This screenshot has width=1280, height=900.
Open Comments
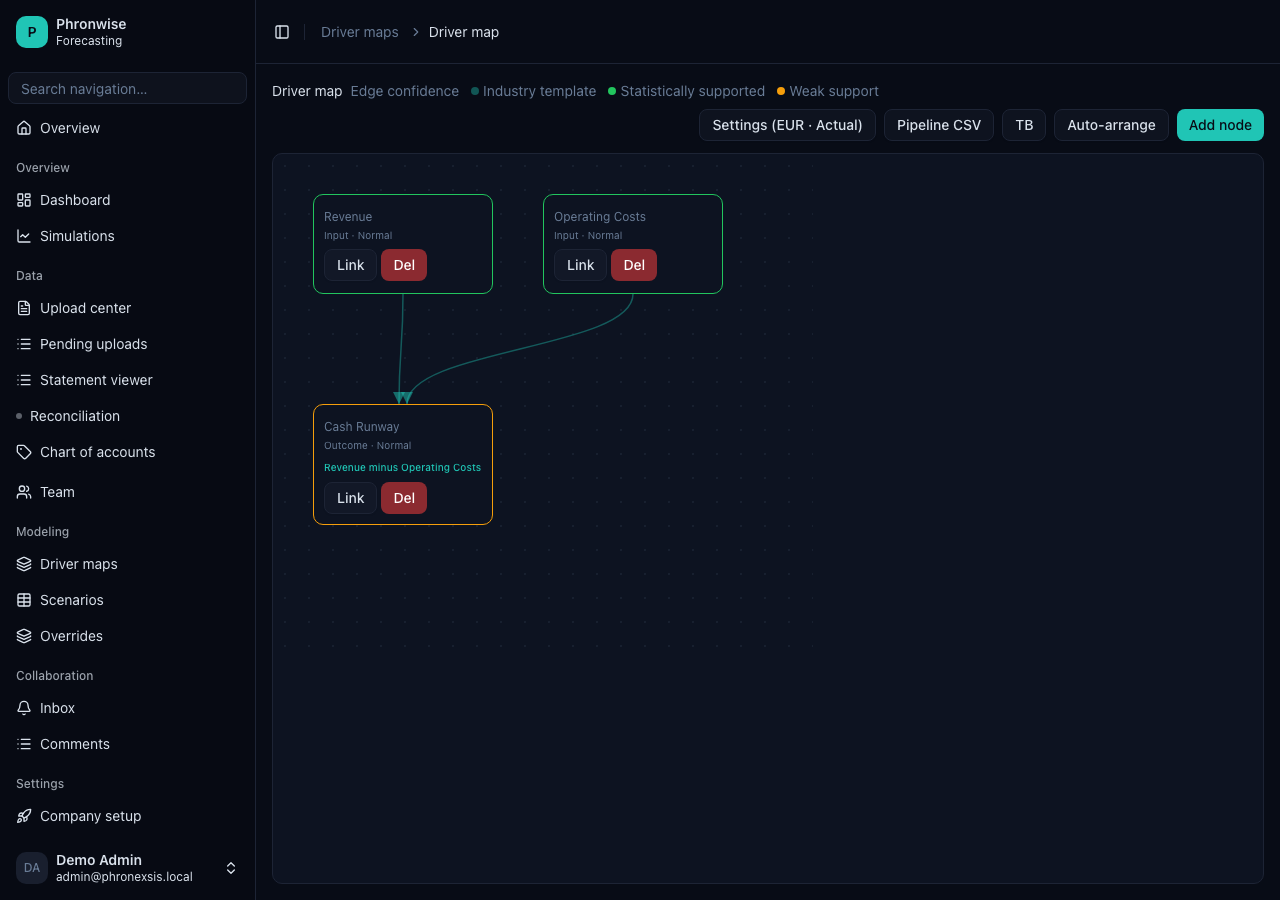coord(127,744)
